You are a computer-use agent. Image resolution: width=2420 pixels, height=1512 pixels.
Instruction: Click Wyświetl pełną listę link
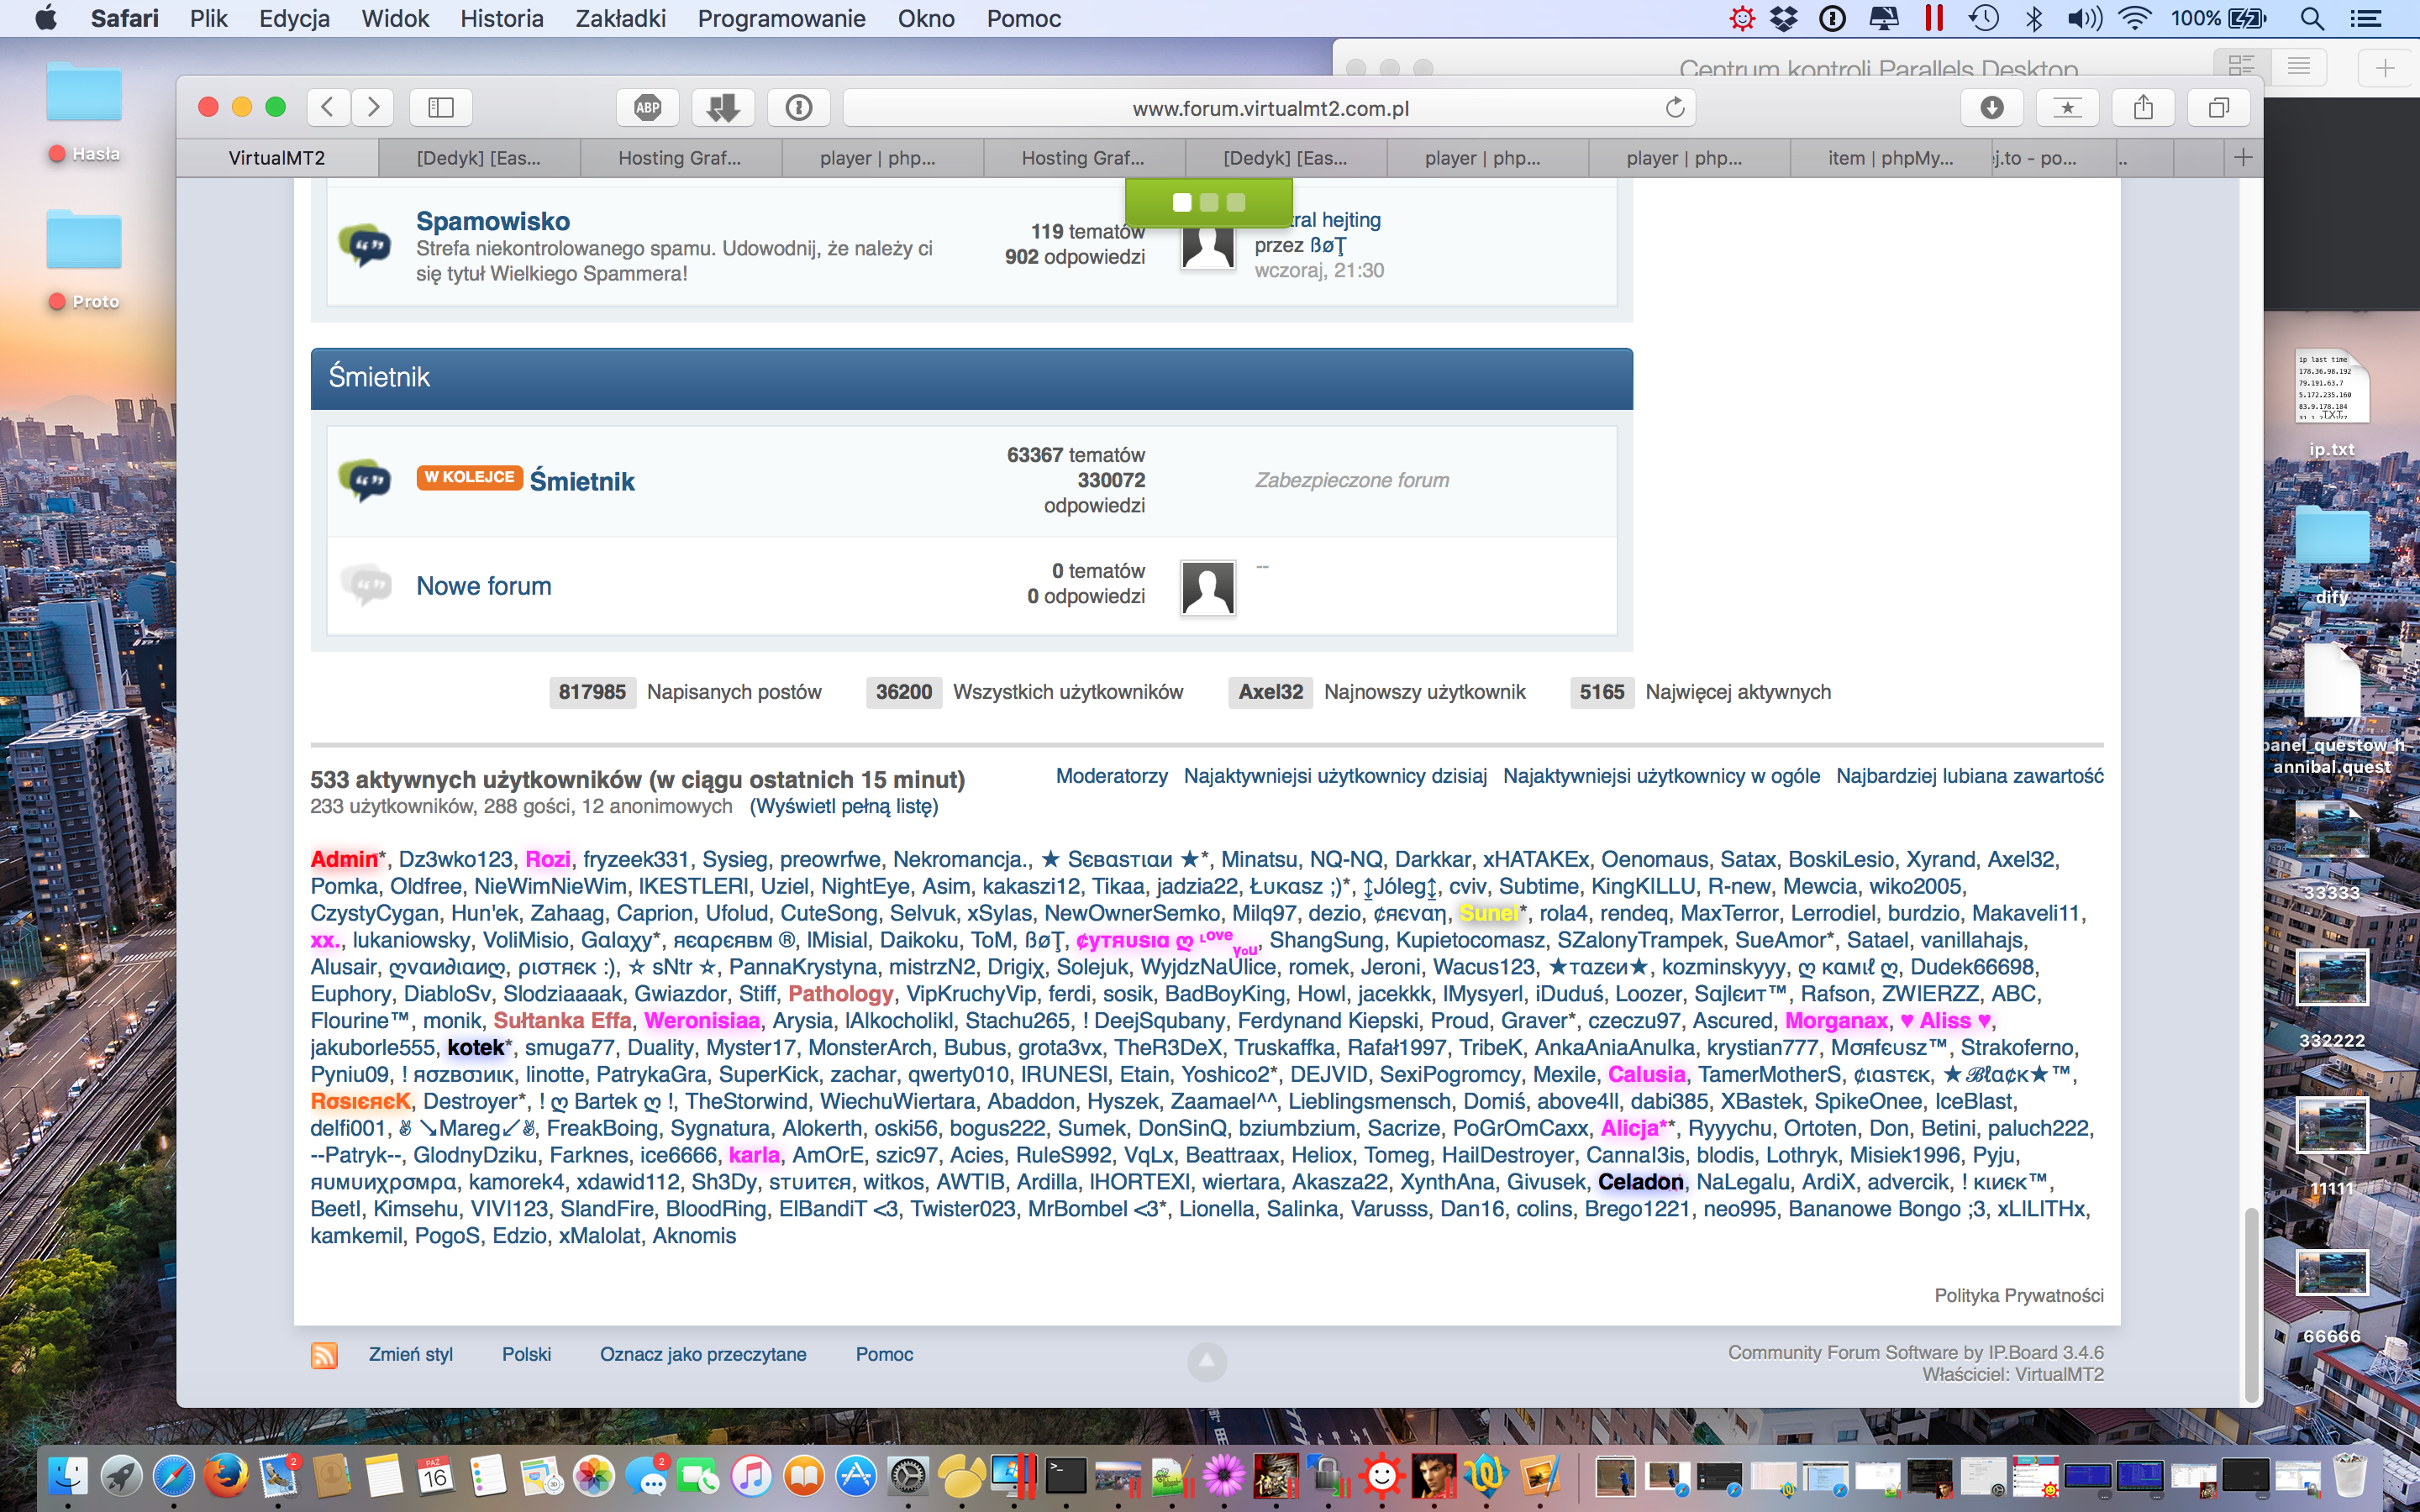point(844,806)
